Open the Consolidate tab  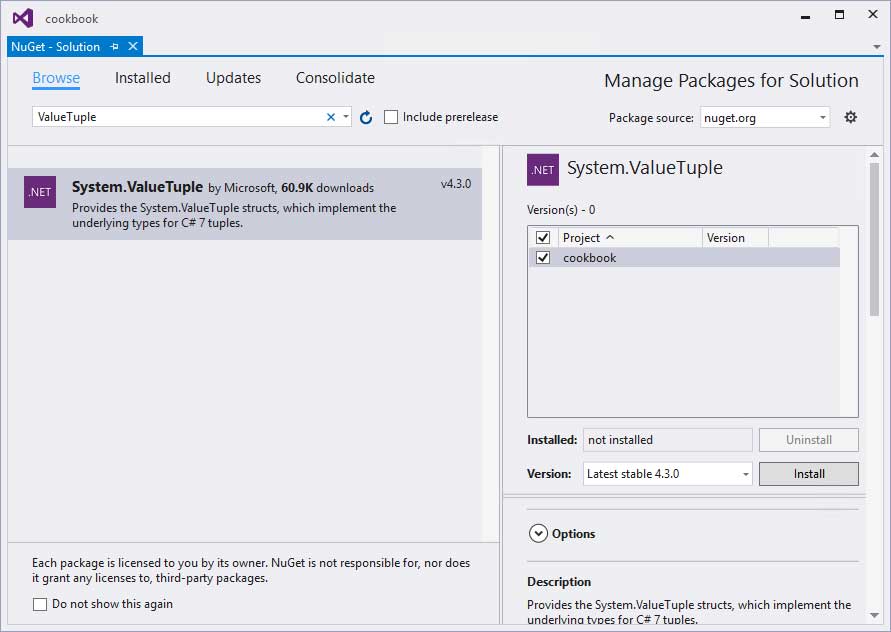(335, 78)
